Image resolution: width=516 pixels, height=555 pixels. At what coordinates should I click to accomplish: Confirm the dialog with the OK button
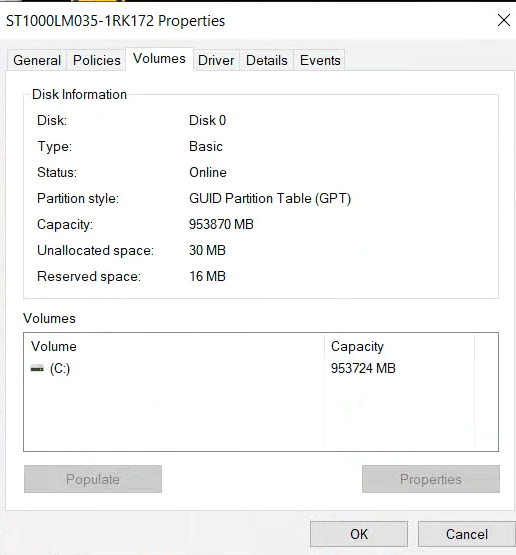(x=359, y=534)
